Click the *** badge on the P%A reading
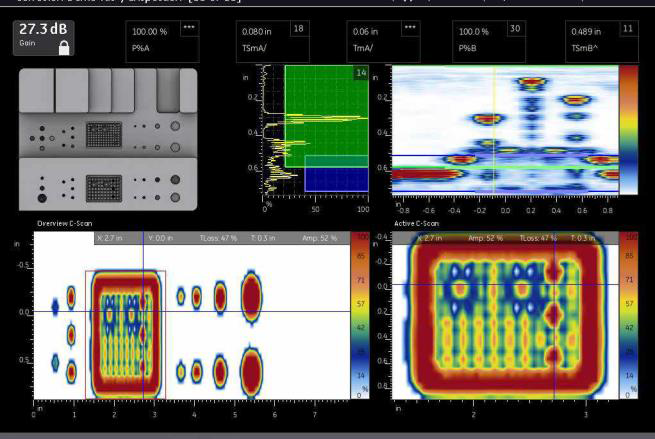655x439 pixels. tap(189, 28)
